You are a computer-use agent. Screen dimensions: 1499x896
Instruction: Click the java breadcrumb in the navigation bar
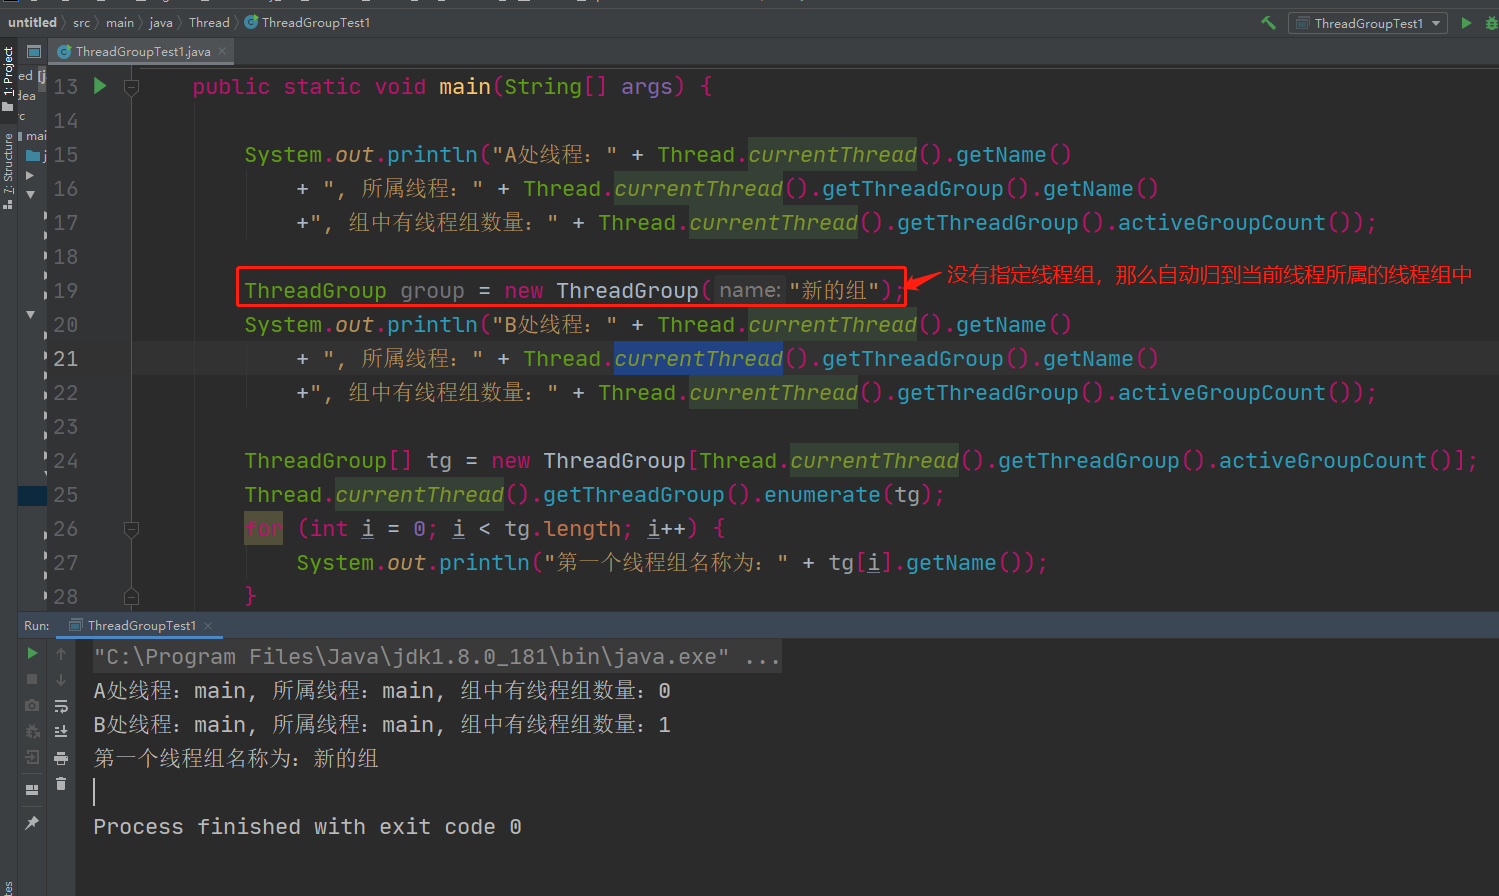point(161,22)
